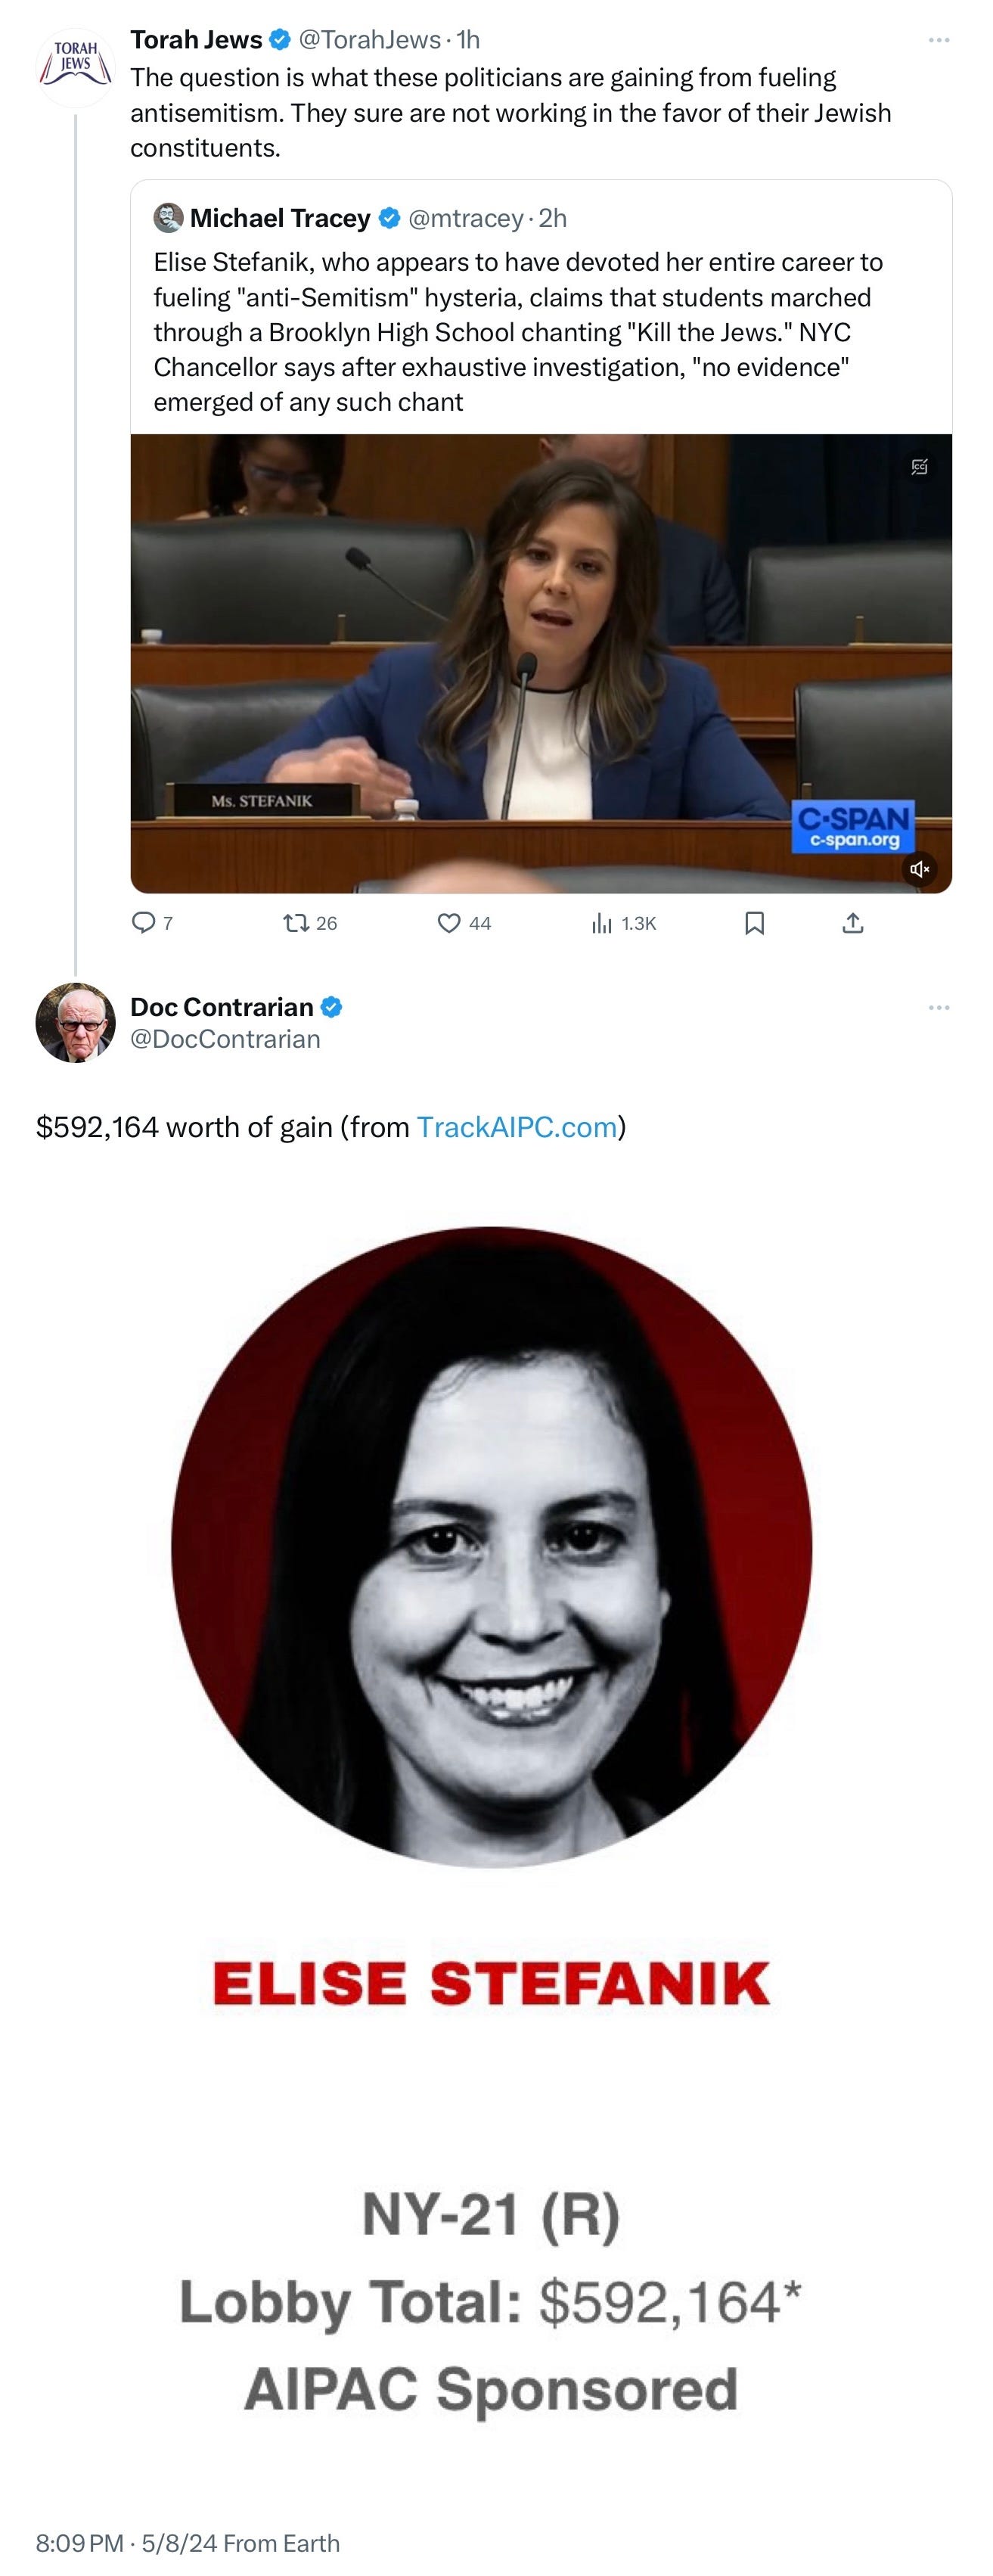
Task: Open Doc Contrarian's profile via avatar
Action: 75,1022
